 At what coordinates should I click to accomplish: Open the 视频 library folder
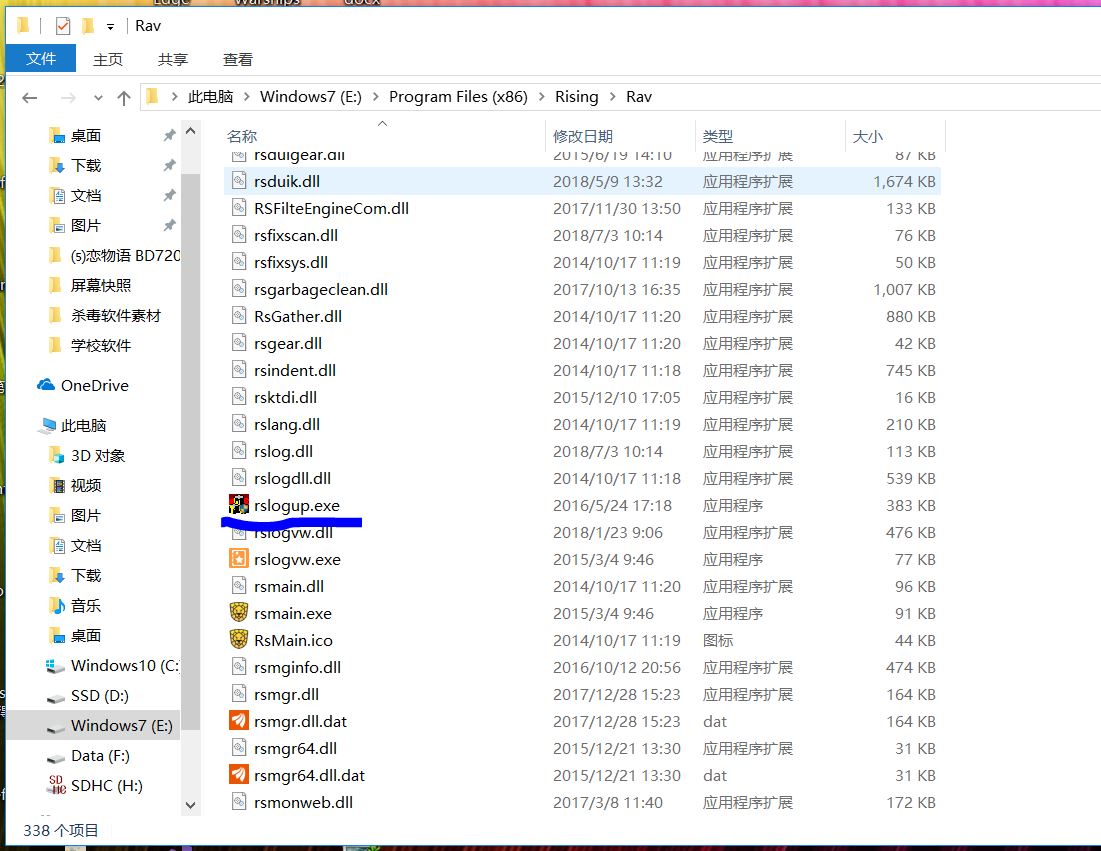coord(76,486)
